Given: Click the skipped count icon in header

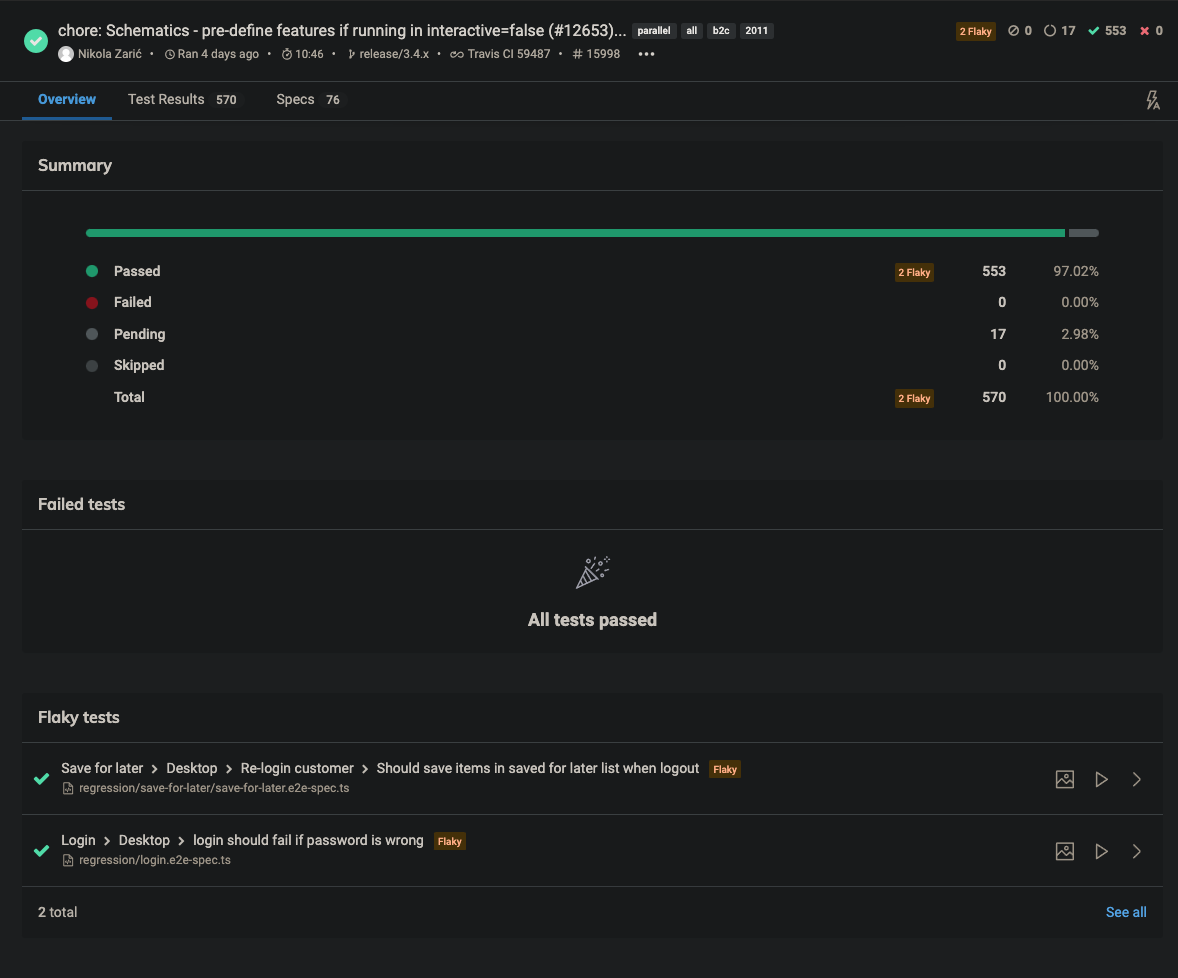Looking at the screenshot, I should coord(1013,31).
